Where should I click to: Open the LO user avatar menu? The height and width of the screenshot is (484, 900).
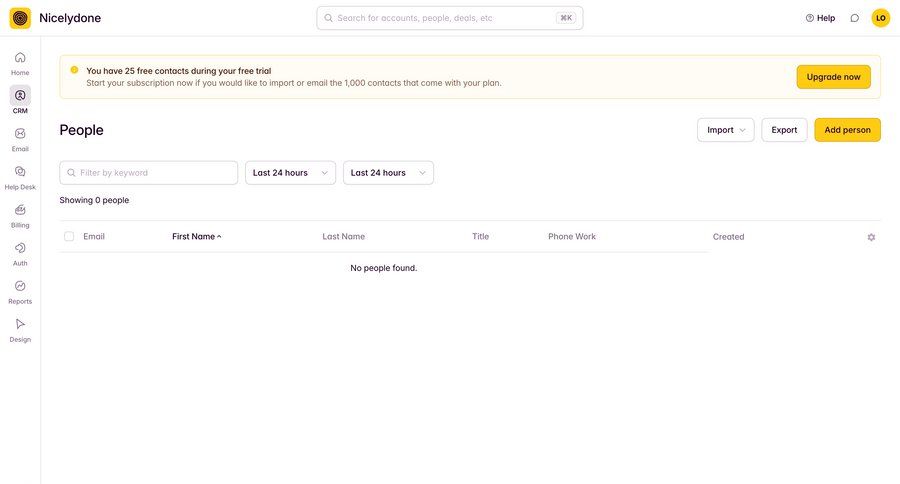[x=880, y=18]
